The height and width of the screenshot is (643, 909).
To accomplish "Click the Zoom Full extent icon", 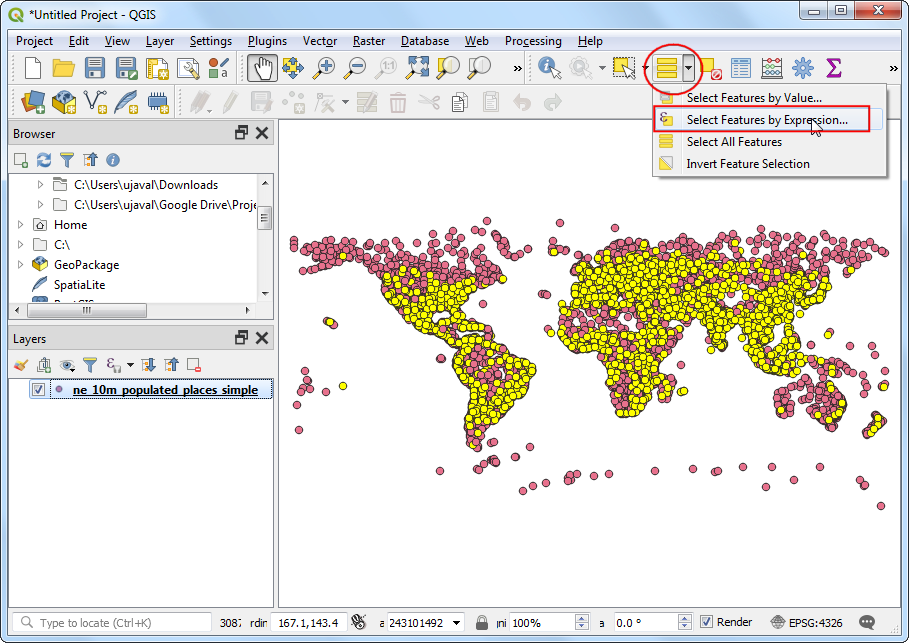I will click(x=417, y=68).
